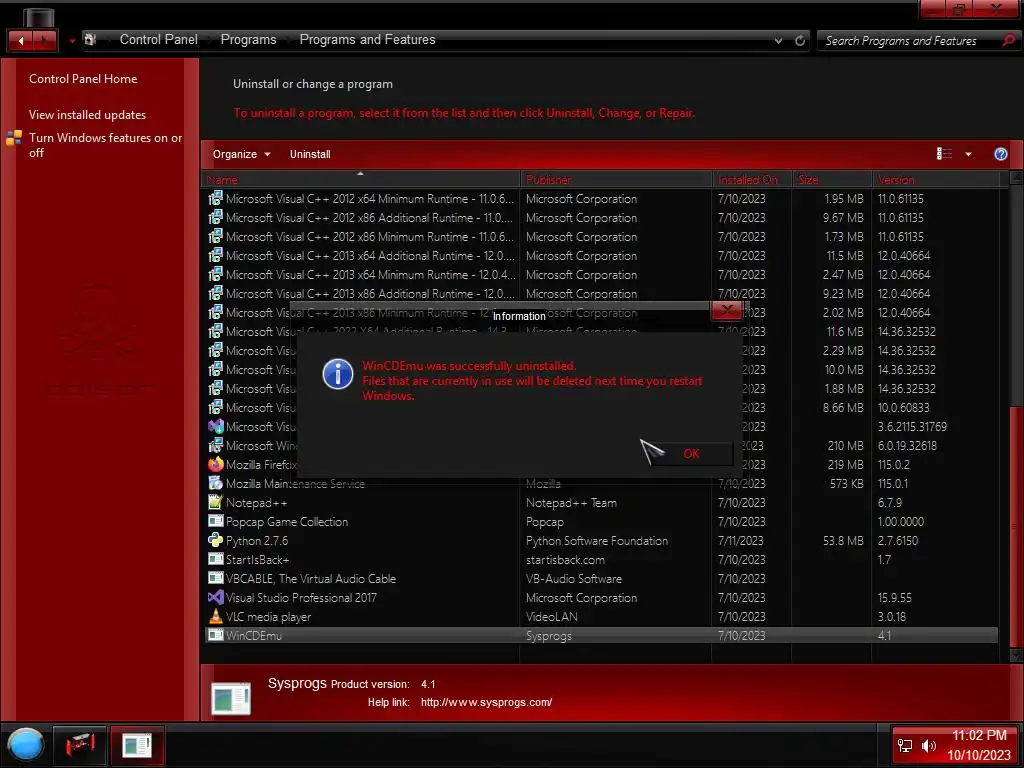Click the network tray icon
The width and height of the screenshot is (1024, 768).
pyautogui.click(x=905, y=746)
